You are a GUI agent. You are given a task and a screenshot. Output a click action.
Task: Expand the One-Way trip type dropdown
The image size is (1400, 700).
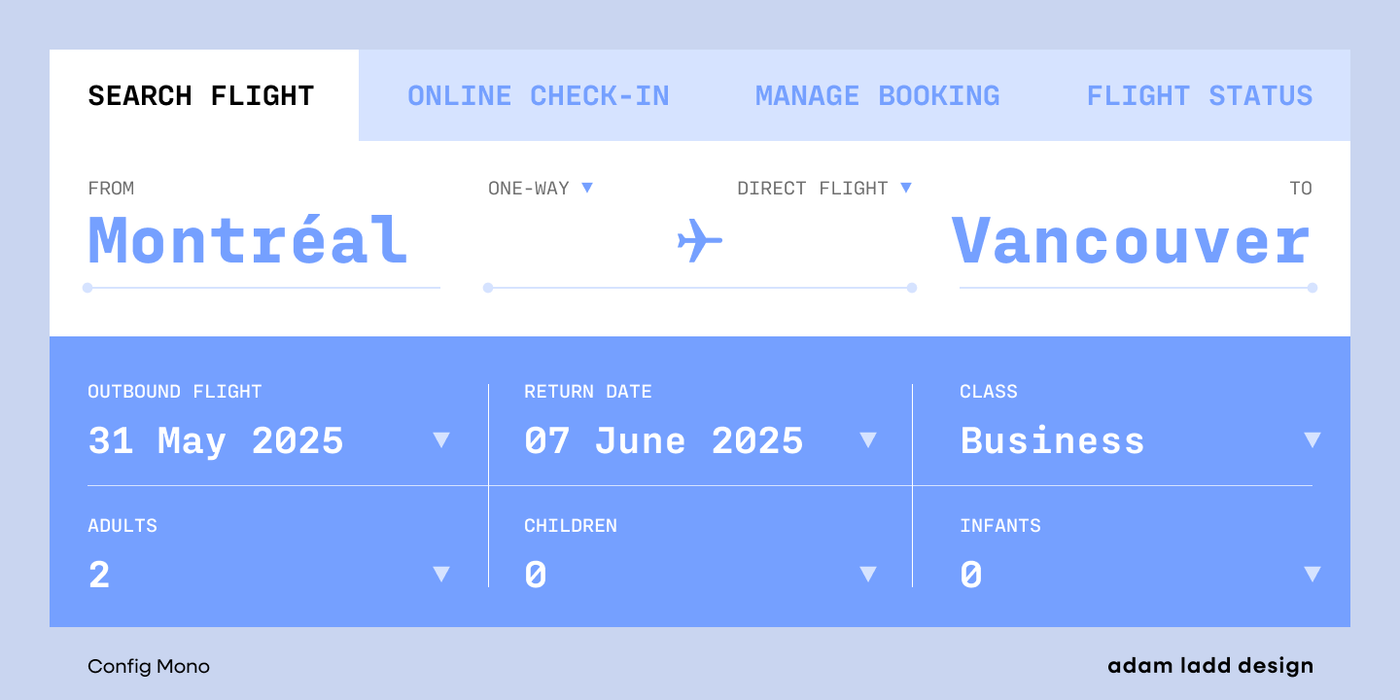tap(587, 188)
